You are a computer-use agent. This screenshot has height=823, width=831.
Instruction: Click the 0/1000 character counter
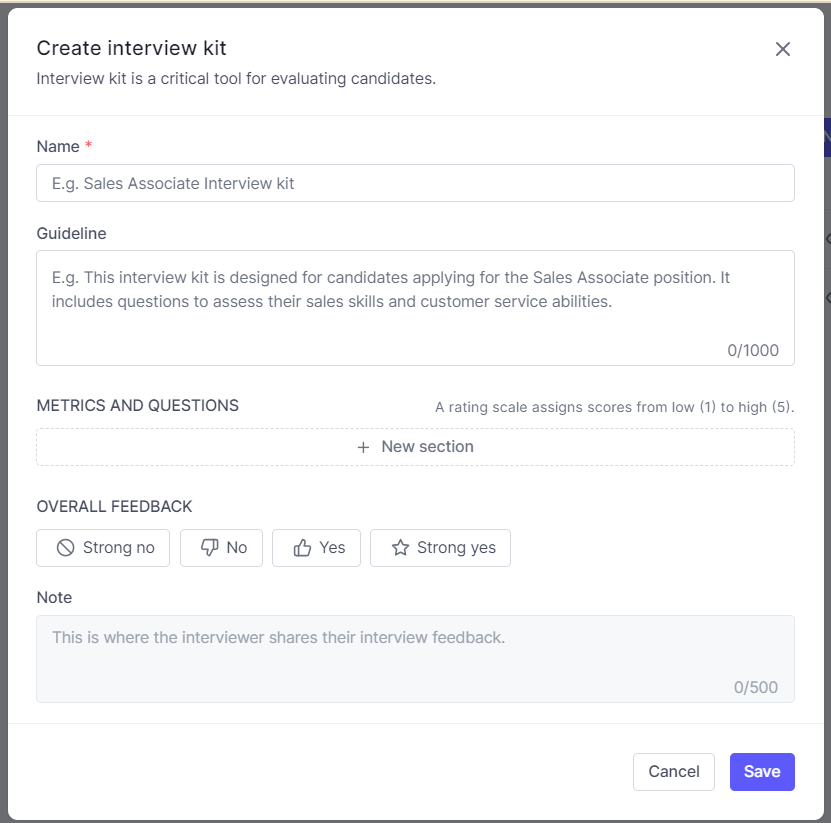tap(752, 350)
